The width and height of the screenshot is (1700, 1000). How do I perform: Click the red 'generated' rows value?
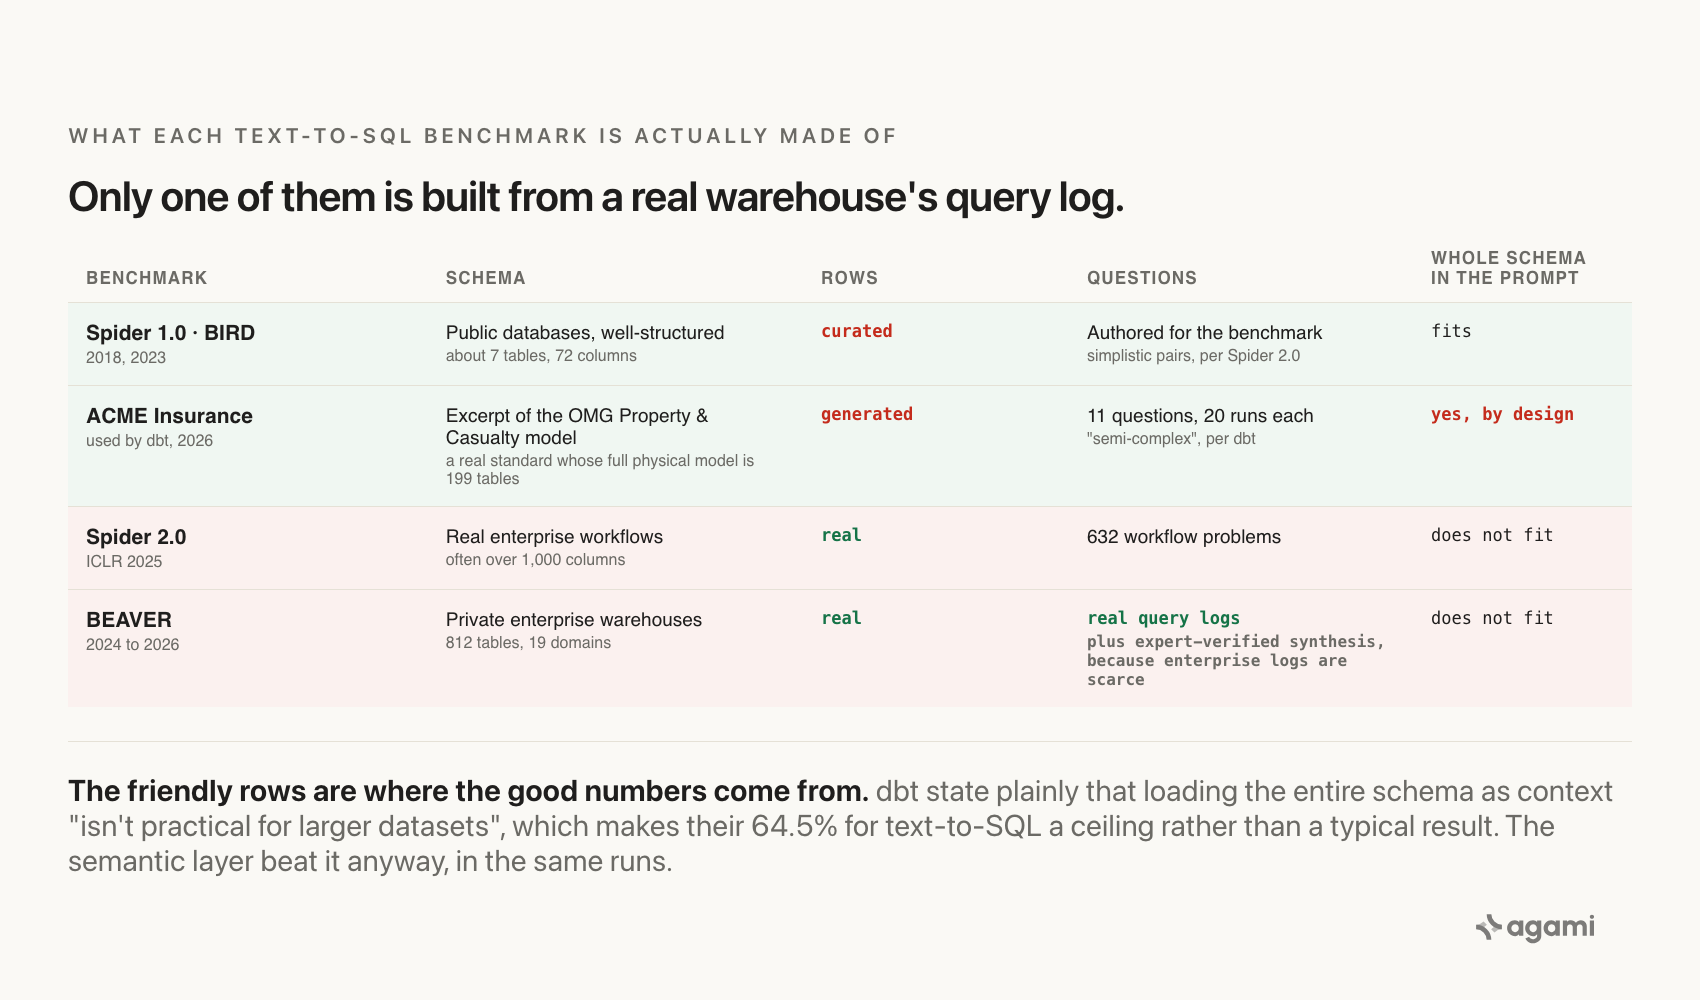coord(867,414)
